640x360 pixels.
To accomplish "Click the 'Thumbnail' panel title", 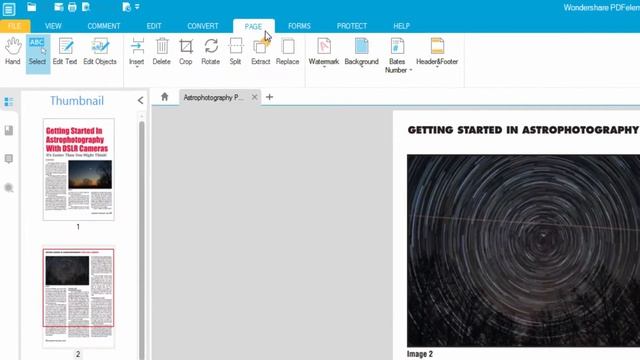I will (77, 101).
